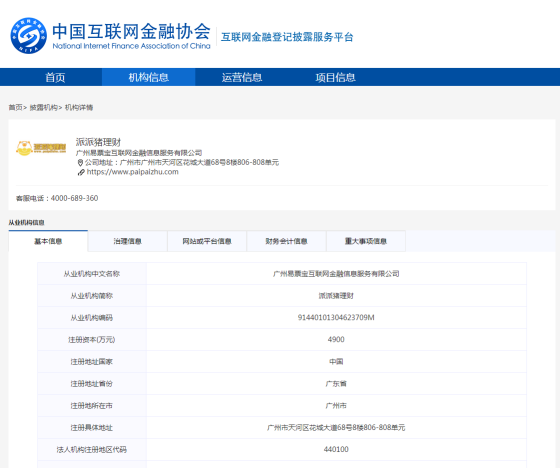Image resolution: width=560 pixels, height=468 pixels.
Task: Open the 运营信息 navigation item
Action: pos(242,78)
